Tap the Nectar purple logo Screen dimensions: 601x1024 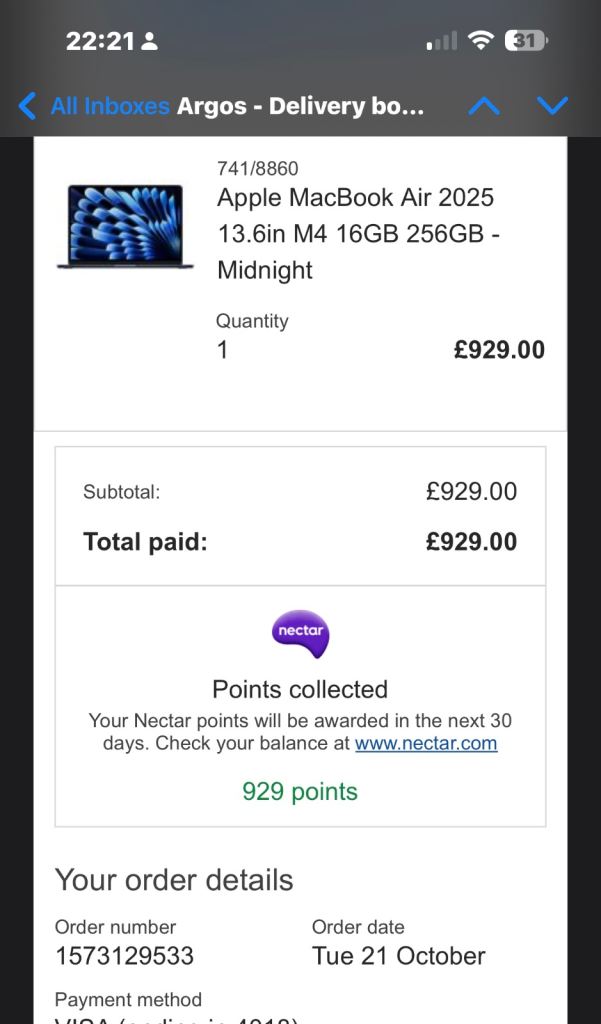(300, 634)
